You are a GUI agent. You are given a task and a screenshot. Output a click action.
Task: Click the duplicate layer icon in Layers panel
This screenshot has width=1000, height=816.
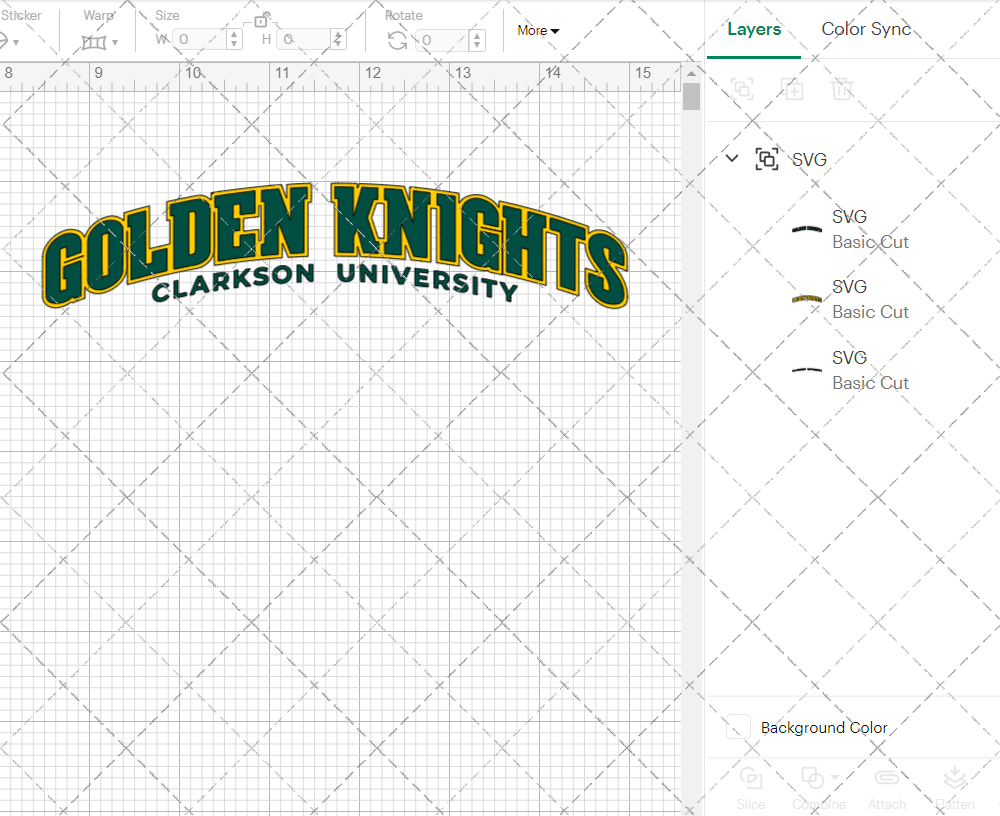tap(792, 89)
